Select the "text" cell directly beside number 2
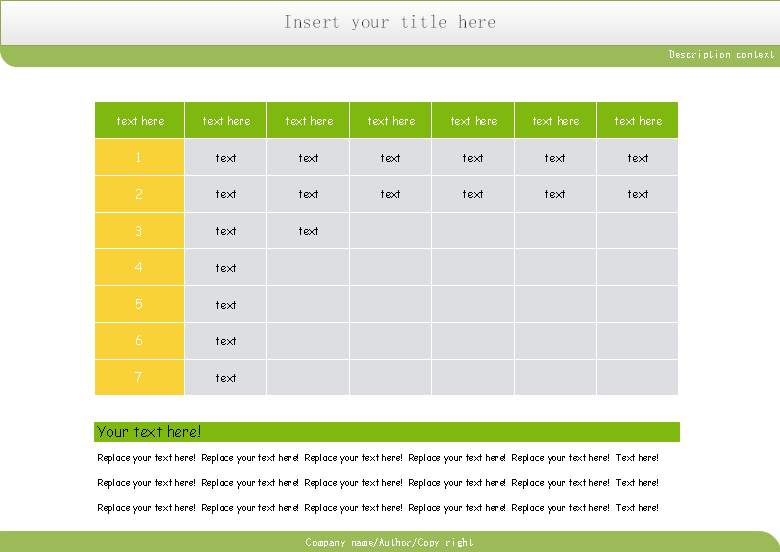 click(225, 194)
